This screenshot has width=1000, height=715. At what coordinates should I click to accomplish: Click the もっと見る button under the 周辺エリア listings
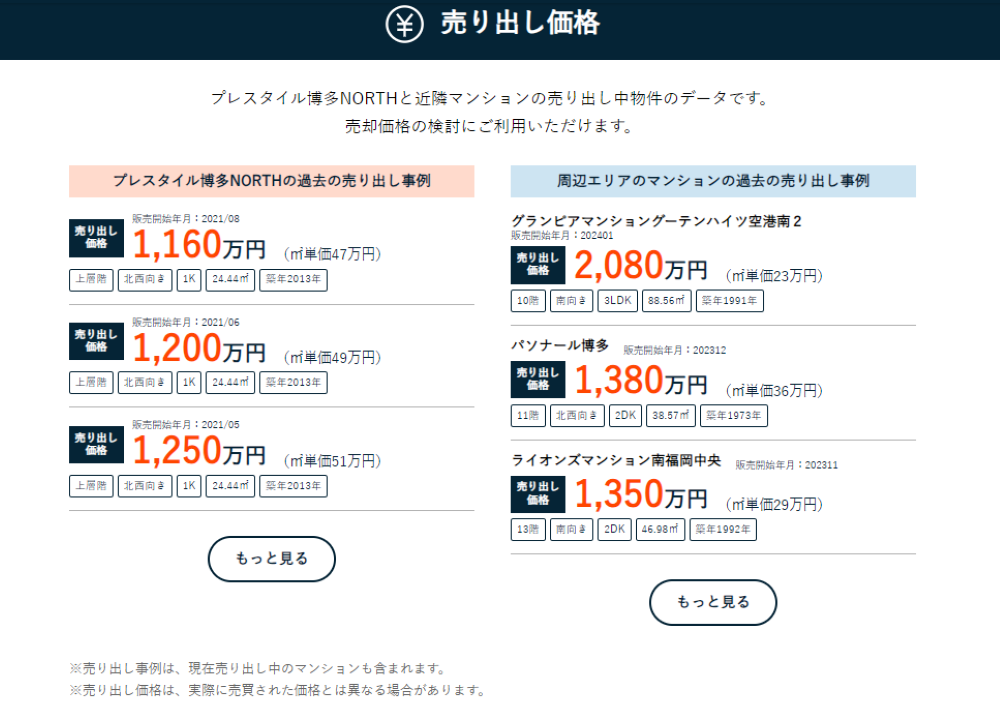(x=713, y=602)
